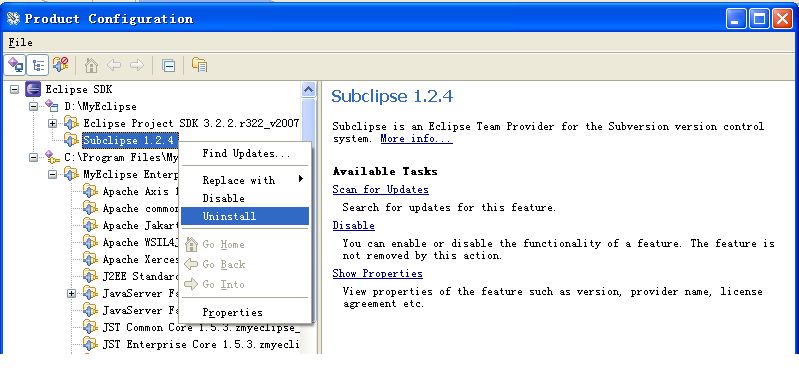This screenshot has height=384, width=799.
Task: Click the Apache commons feature icon
Action: [x=90, y=208]
